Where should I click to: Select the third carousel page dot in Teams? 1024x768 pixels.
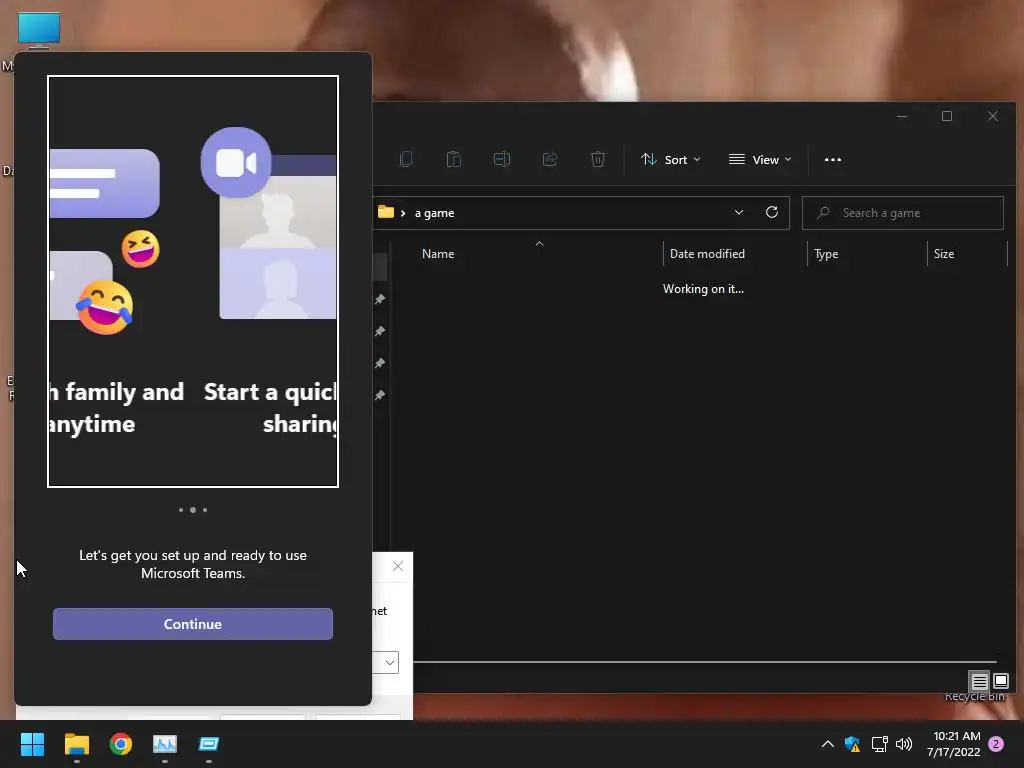(x=205, y=510)
